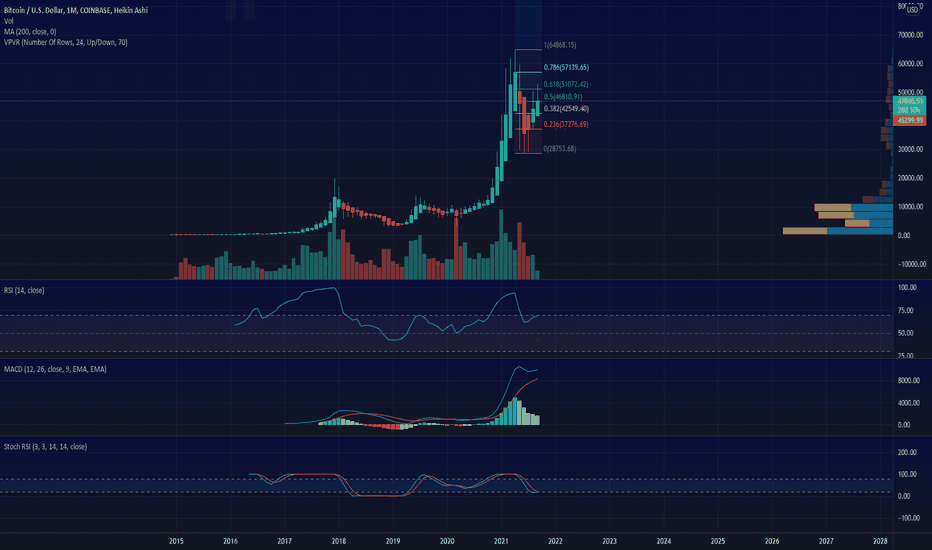Click the red 45299.99 price tag
Image resolution: width=932 pixels, height=550 pixels.
click(x=909, y=121)
